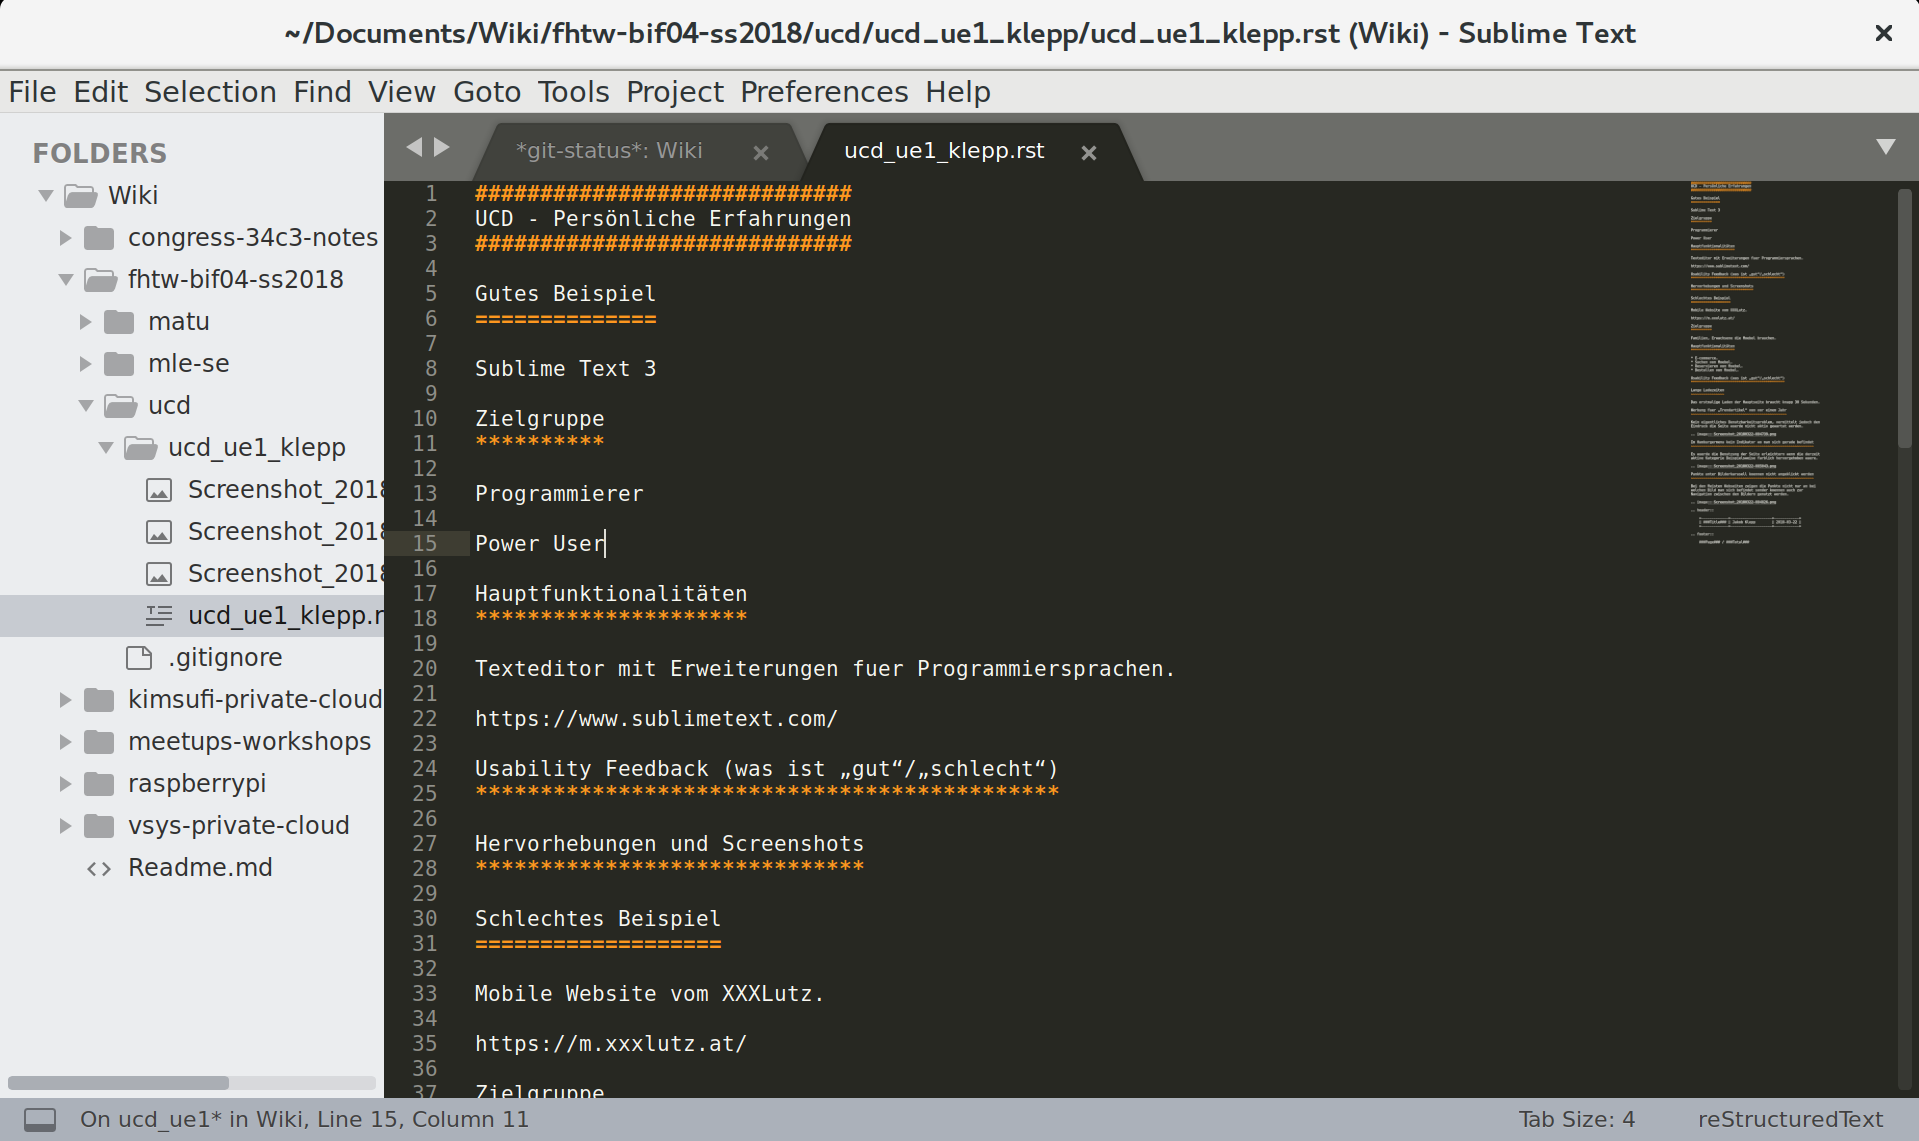Click the first Screenshot image file icon
1919x1141 pixels.
tap(159, 490)
